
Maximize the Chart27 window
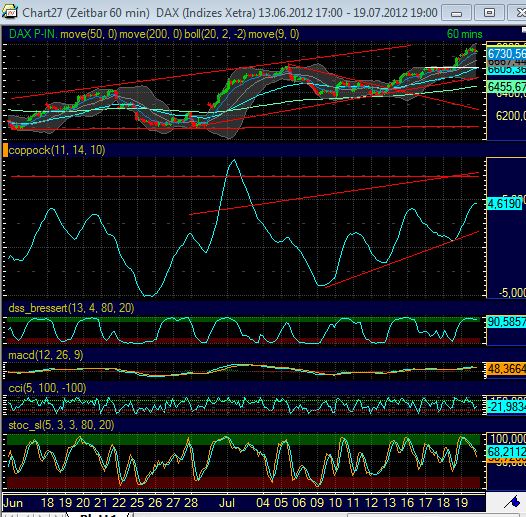click(489, 13)
